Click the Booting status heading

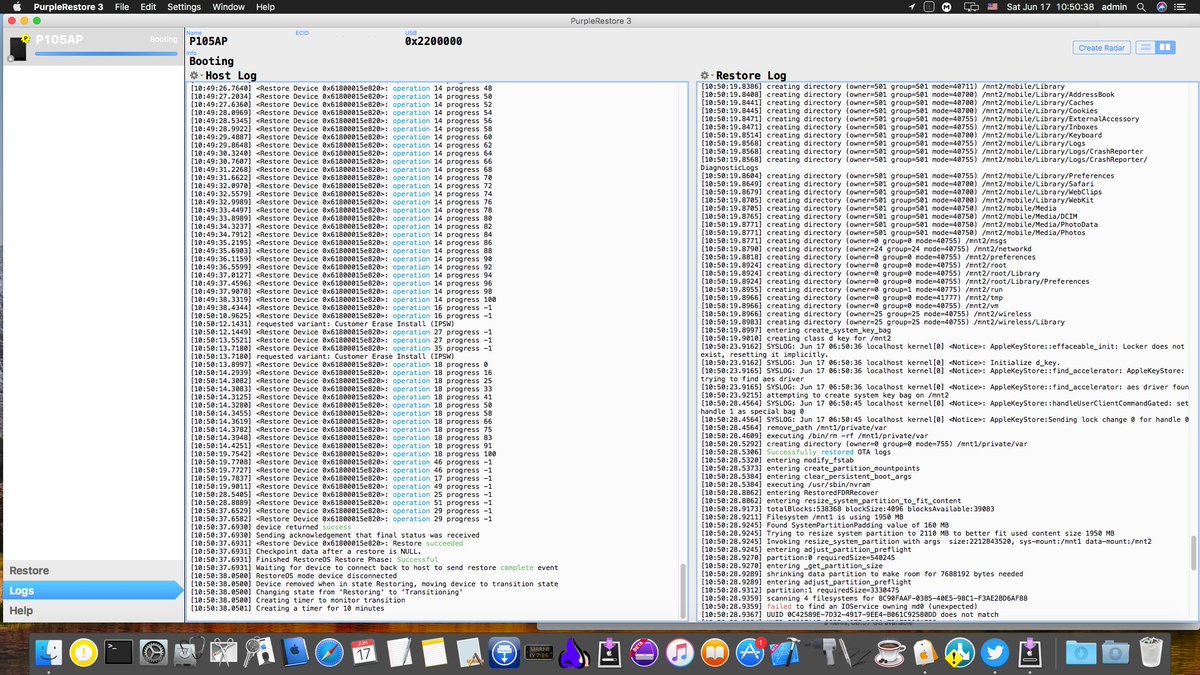click(x=211, y=62)
